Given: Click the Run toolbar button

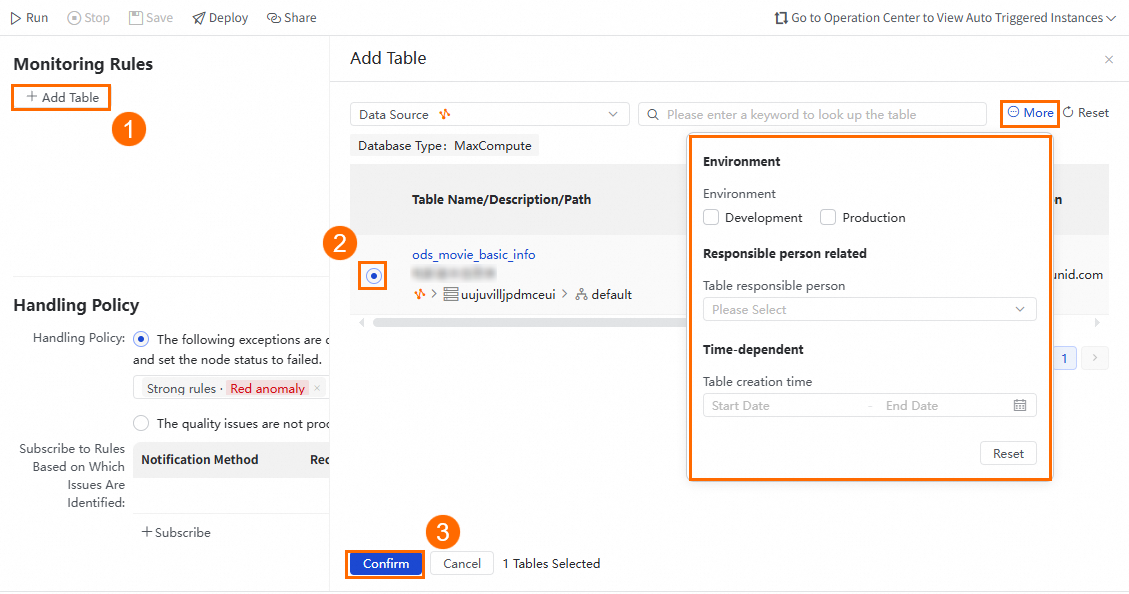Looking at the screenshot, I should [29, 18].
